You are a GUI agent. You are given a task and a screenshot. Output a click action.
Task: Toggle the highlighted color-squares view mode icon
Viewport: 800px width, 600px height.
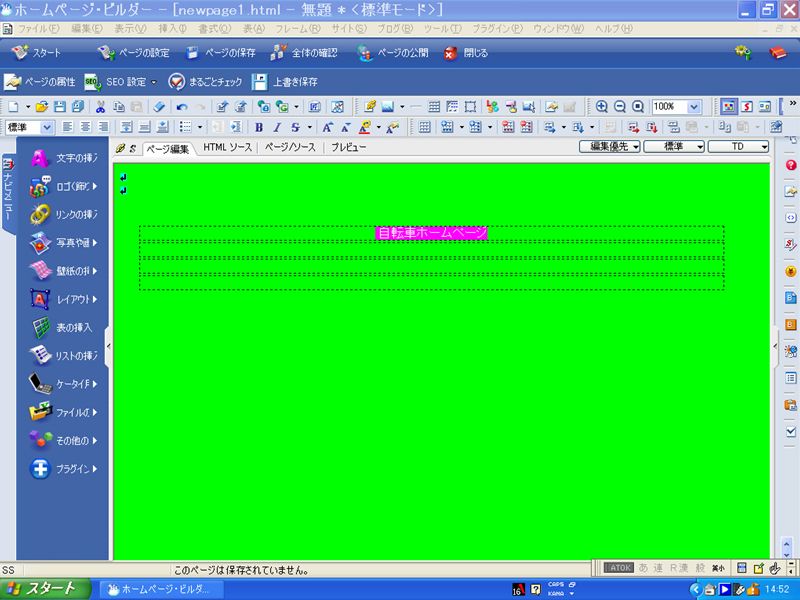[729, 107]
